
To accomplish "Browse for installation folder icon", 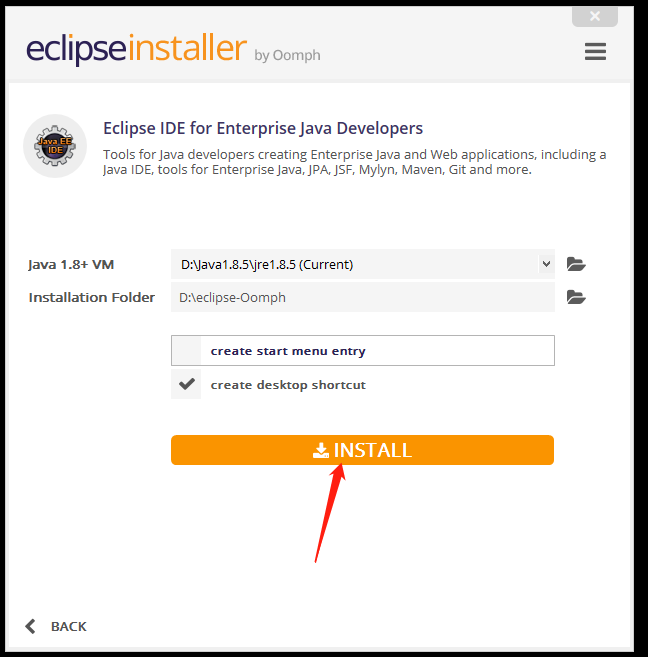I will tap(576, 297).
